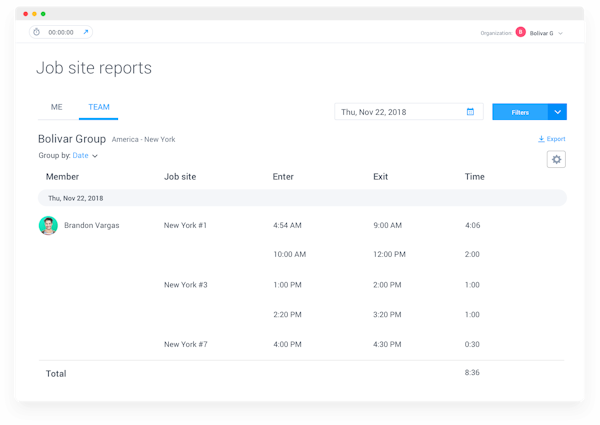Viewport: 600px width, 425px height.
Task: Click the date input showing Nov 22, 2018
Action: point(400,112)
